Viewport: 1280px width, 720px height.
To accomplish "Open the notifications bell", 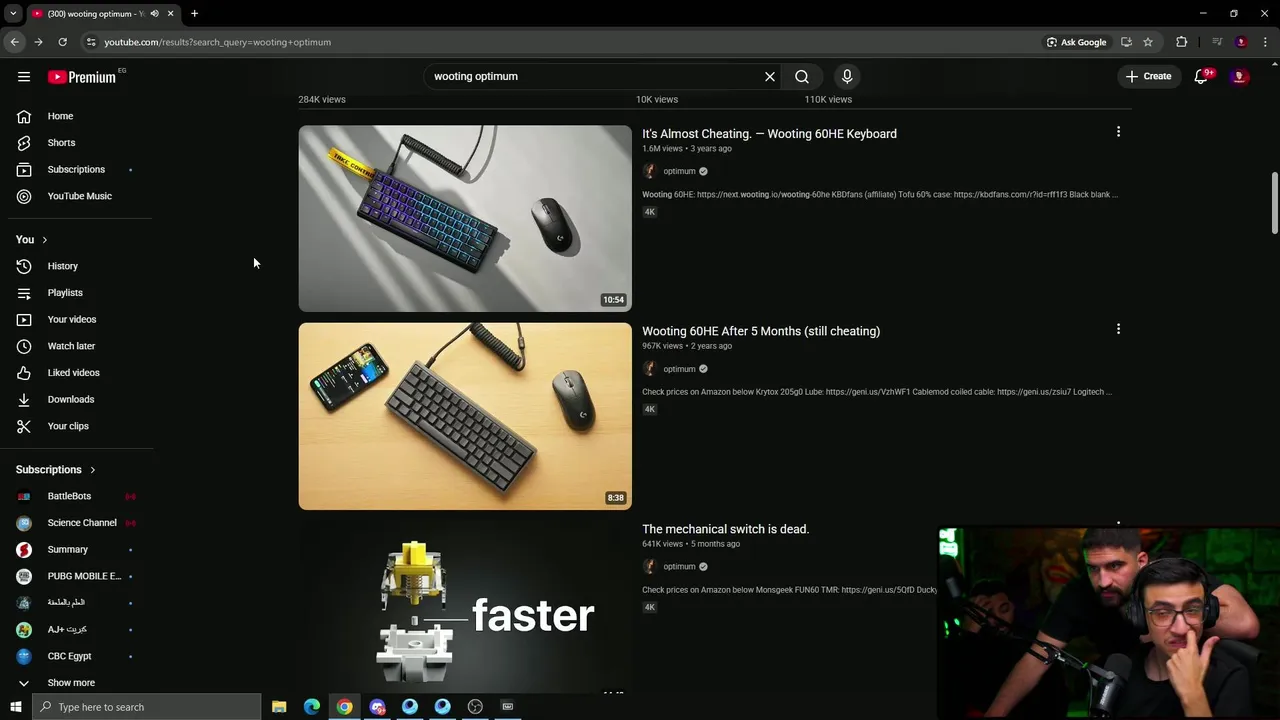I will 1202,76.
